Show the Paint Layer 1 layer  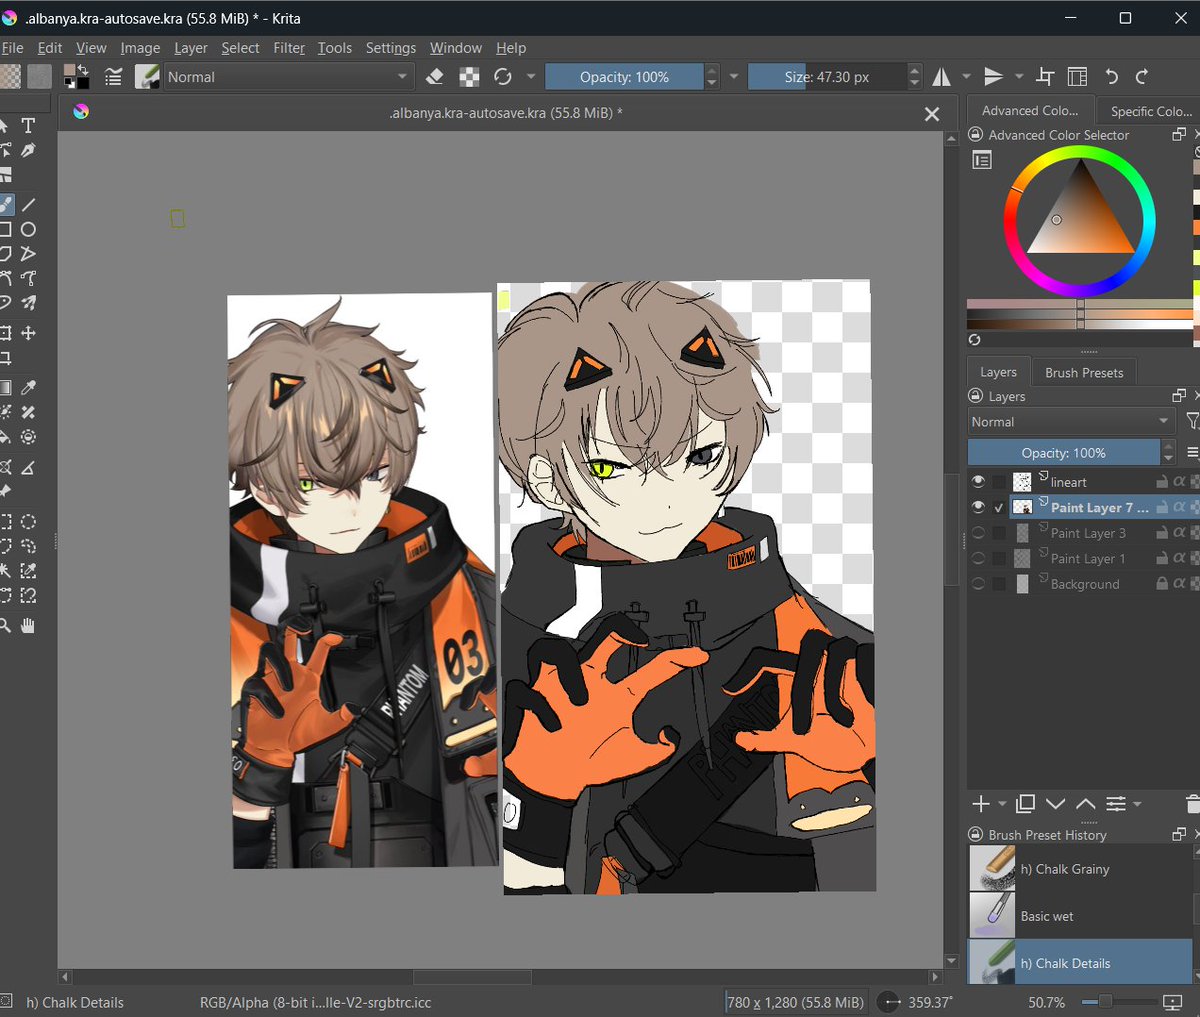tap(978, 558)
